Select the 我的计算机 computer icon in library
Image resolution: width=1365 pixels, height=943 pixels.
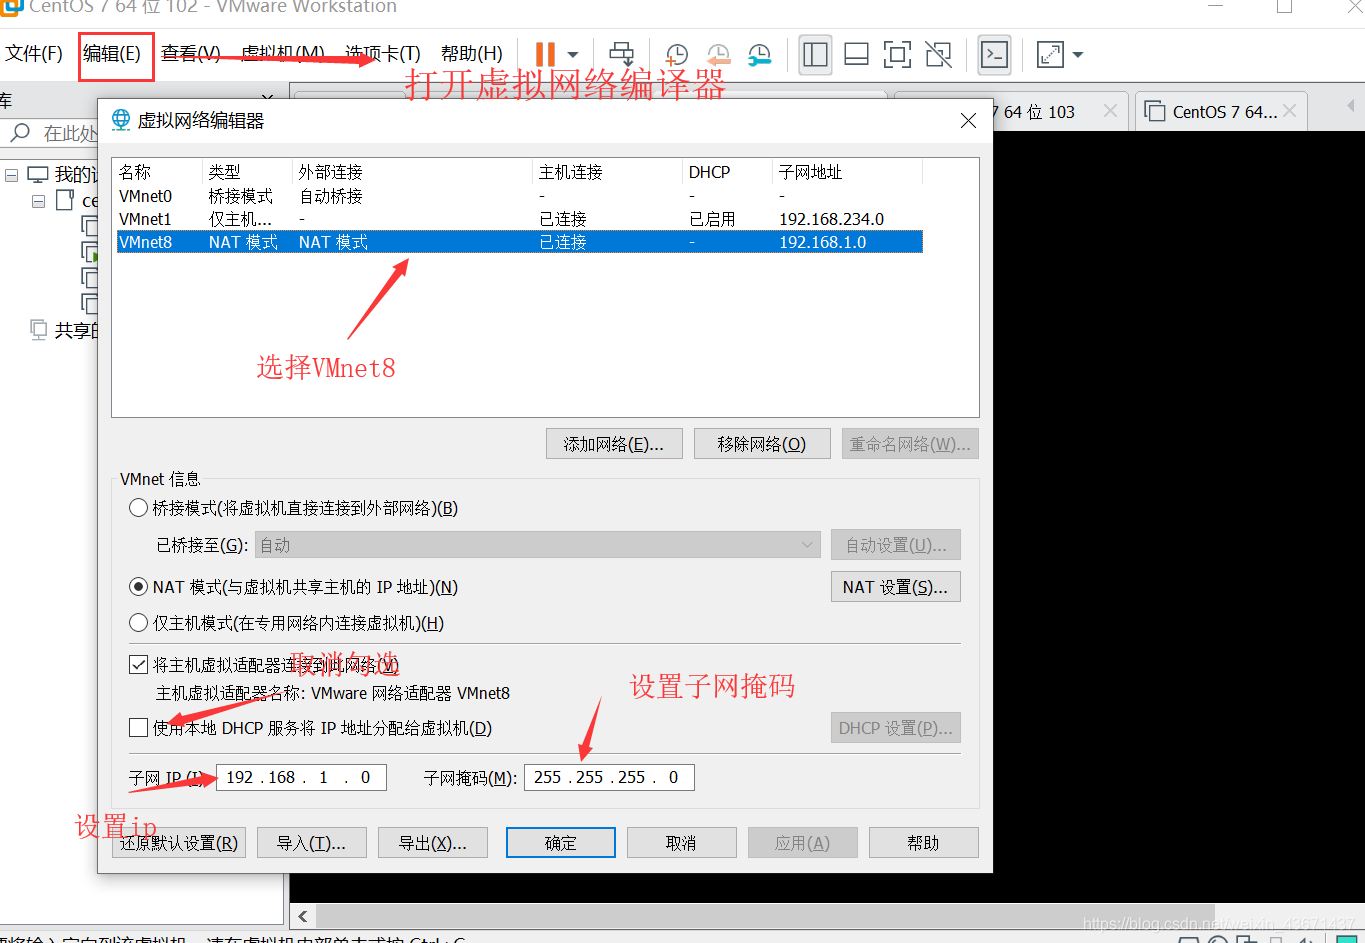pos(38,175)
